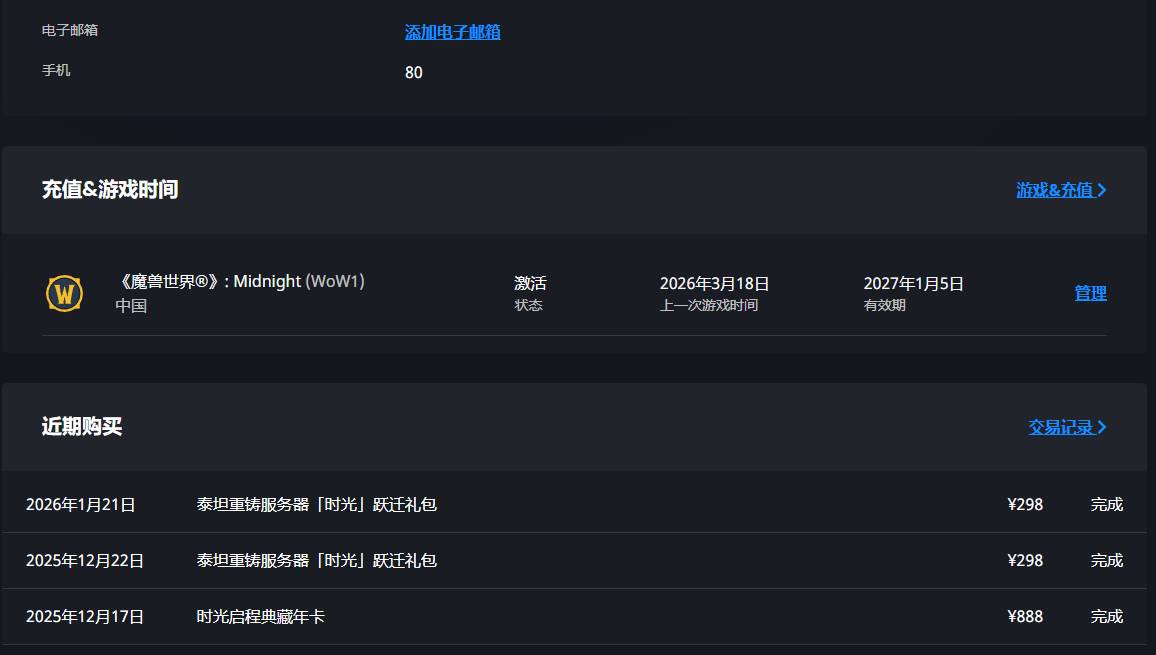
Task: Click 管理 for the Midnight subscription
Action: coord(1090,294)
